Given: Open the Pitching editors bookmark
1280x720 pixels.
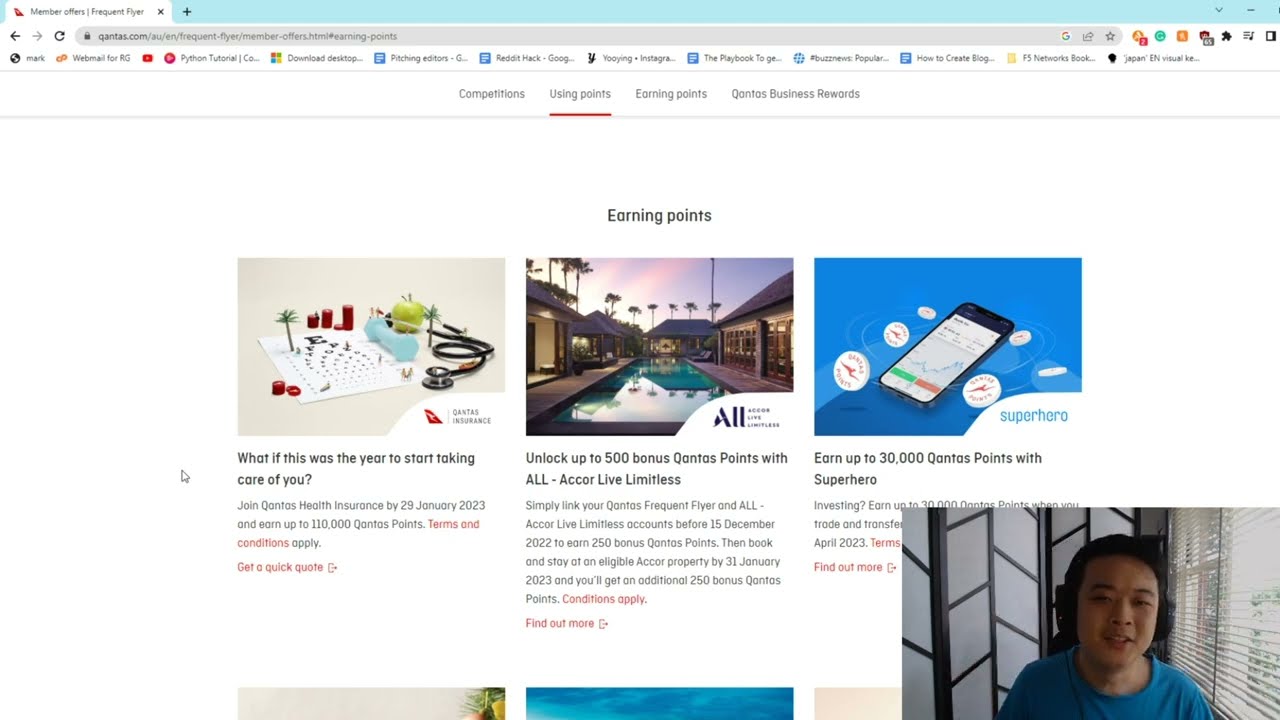Looking at the screenshot, I should tap(421, 58).
